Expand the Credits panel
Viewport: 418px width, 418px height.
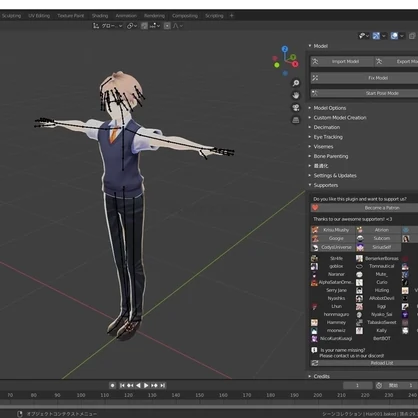319,376
